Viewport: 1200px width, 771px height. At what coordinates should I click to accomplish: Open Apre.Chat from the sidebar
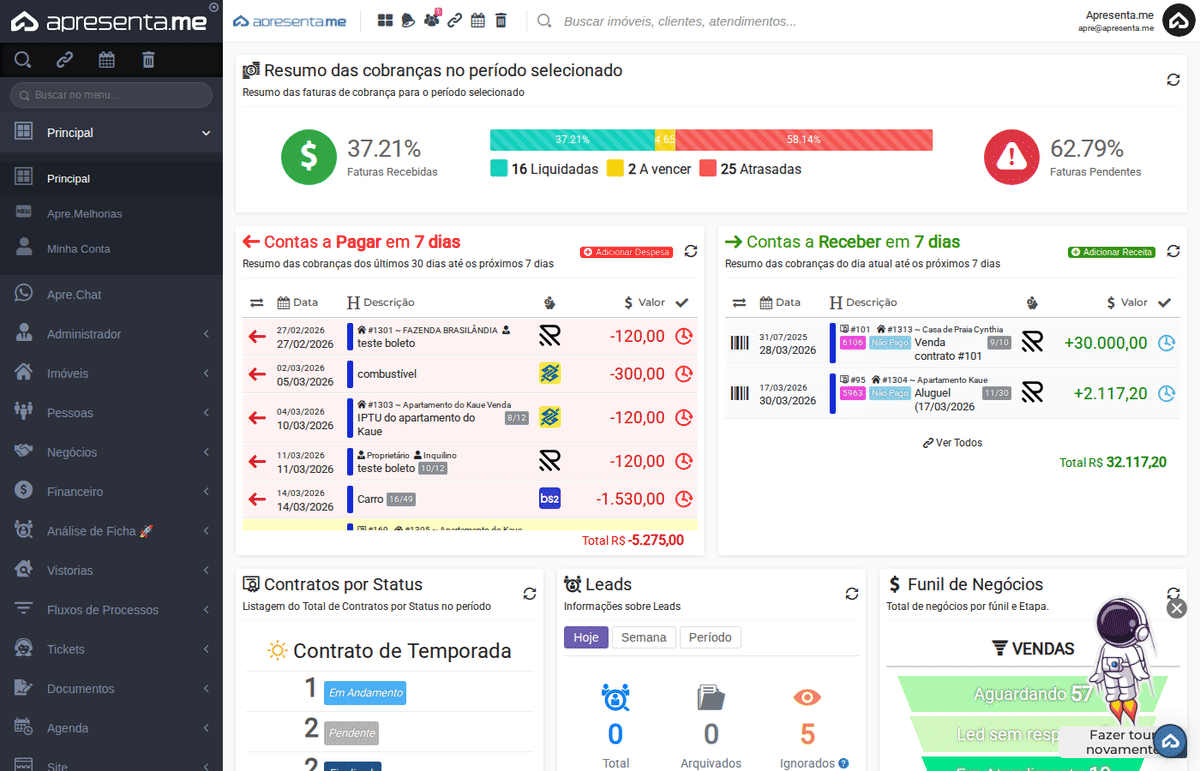click(74, 295)
